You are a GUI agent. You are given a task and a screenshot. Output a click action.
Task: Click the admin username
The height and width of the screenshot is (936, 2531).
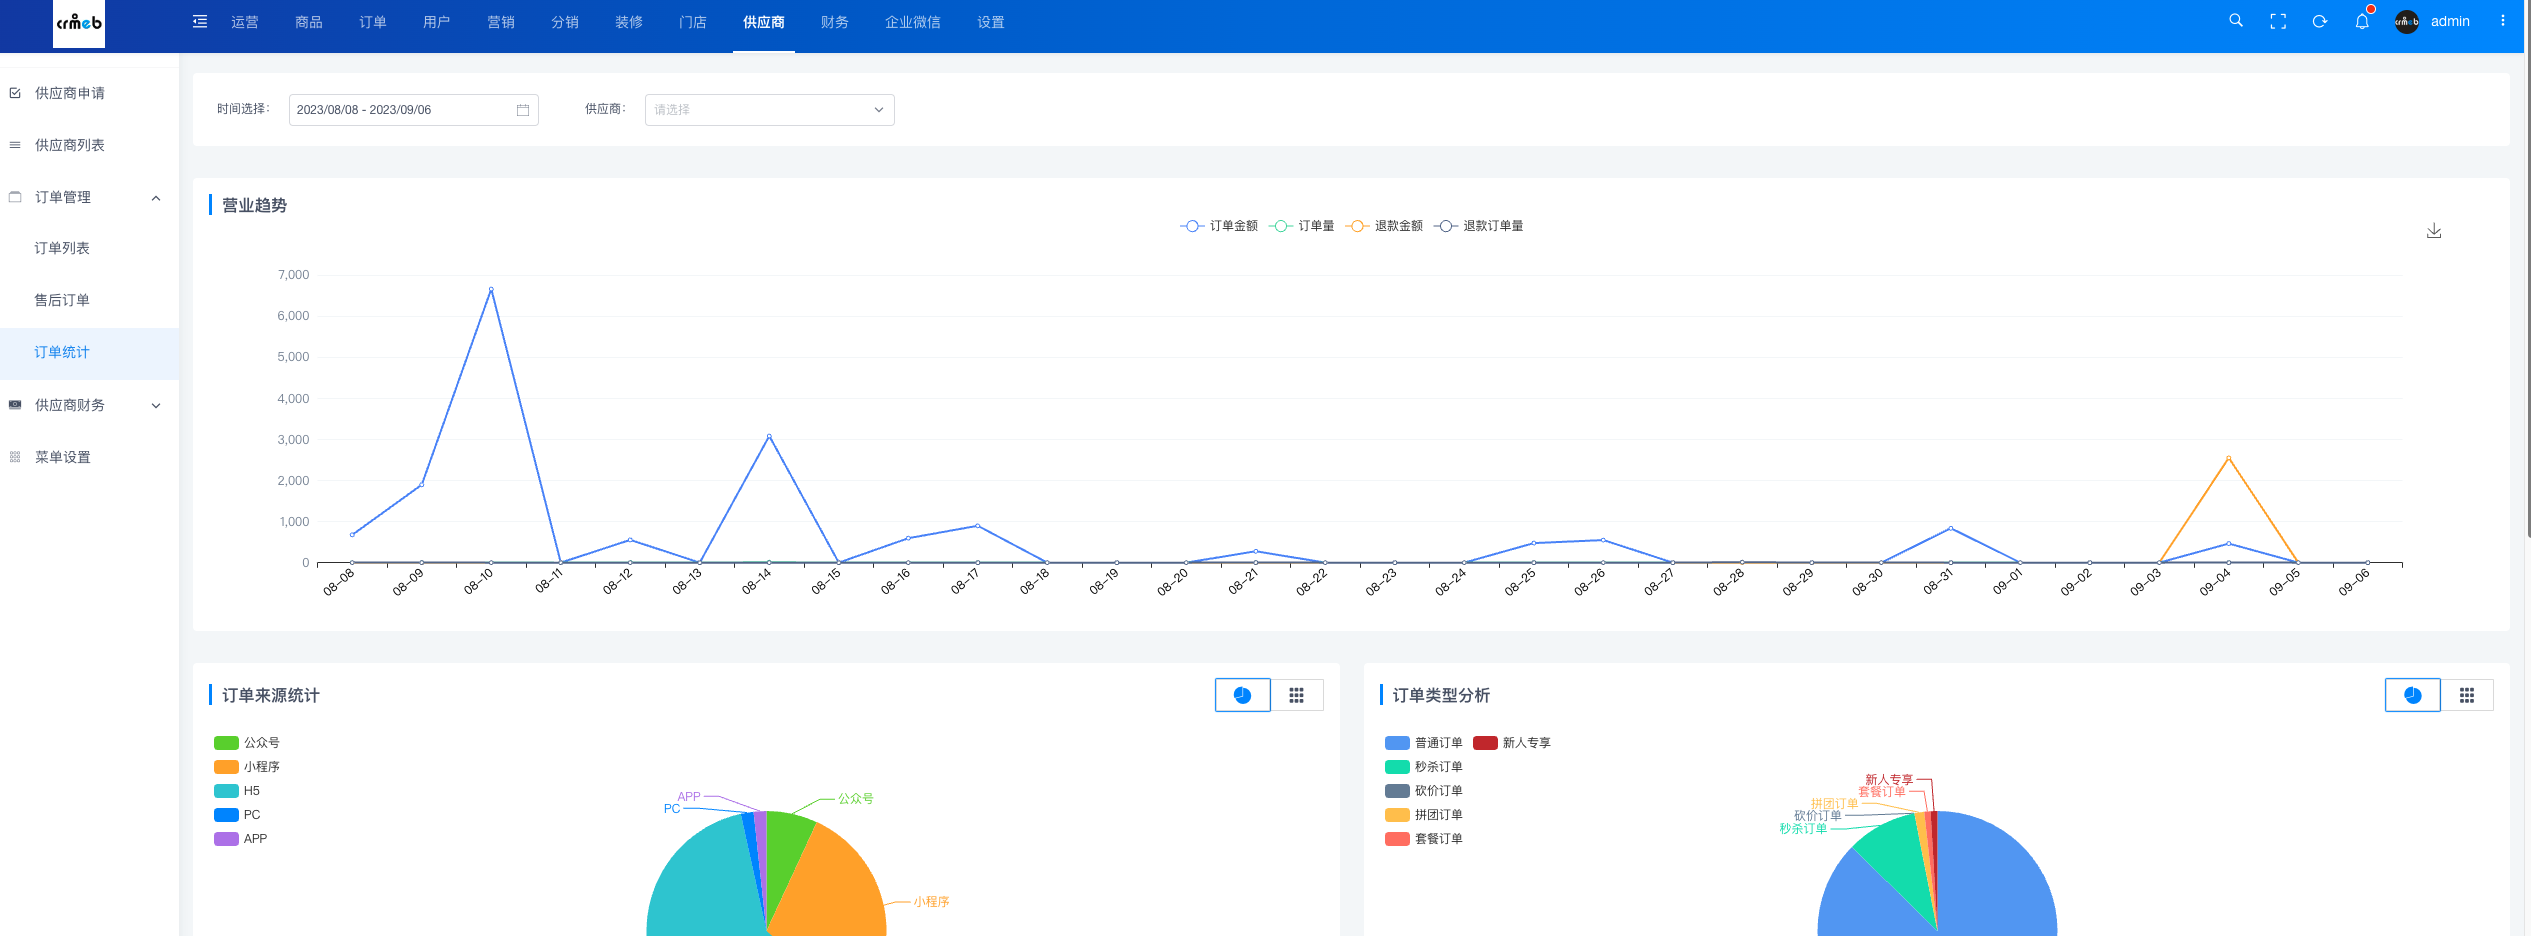pos(2450,21)
